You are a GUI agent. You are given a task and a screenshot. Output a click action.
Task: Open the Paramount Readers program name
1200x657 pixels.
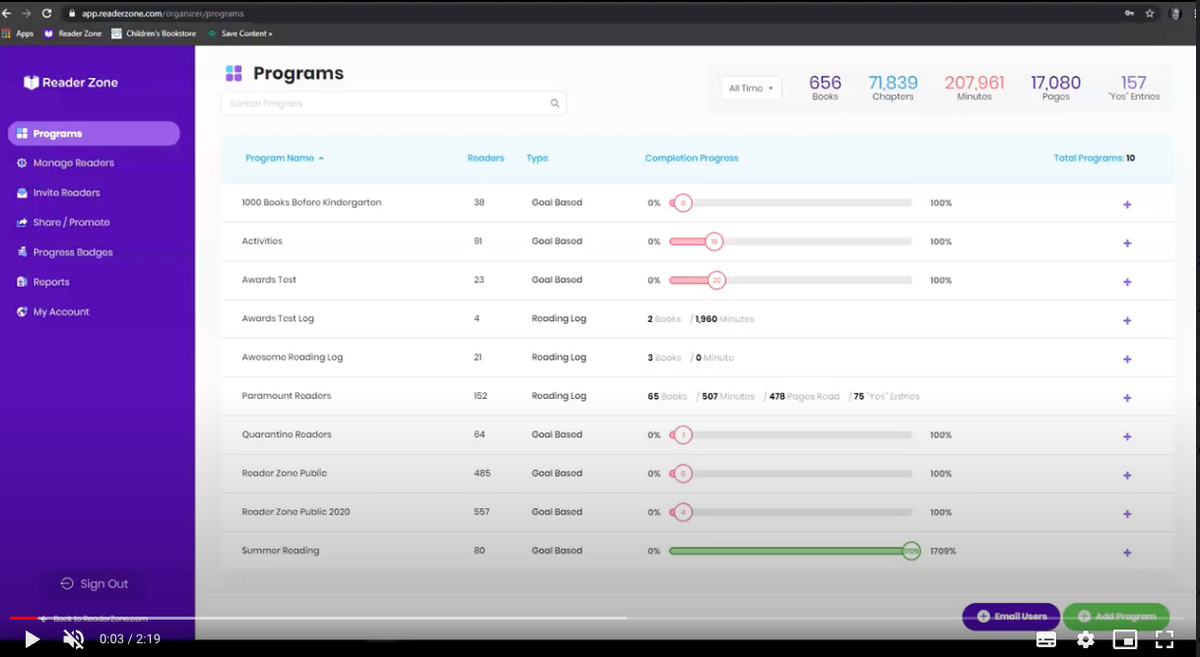click(286, 396)
